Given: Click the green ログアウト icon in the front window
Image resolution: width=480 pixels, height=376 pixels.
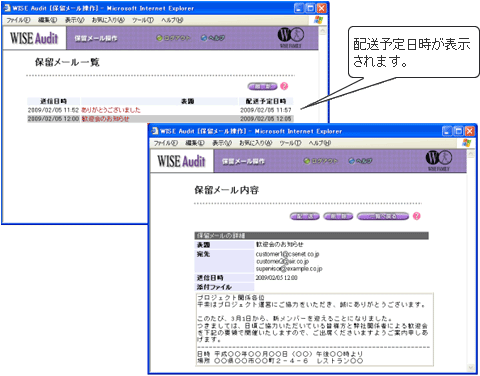Looking at the screenshot, I should coord(307,161).
